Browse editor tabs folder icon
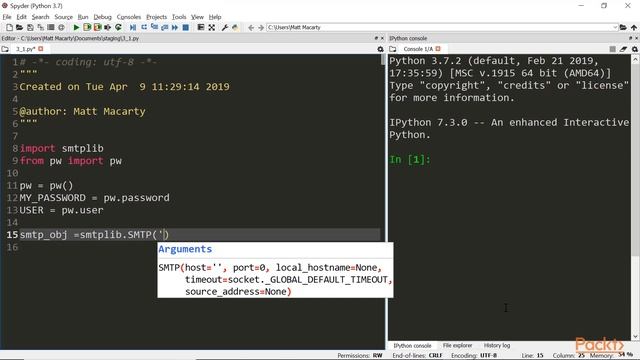 click(x=5, y=49)
